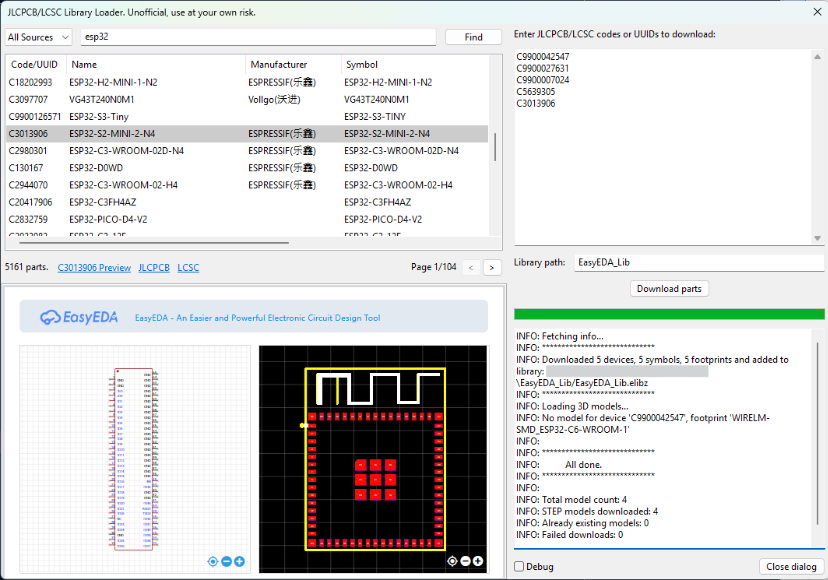Select row C130167 ESP32-D0WD
828x580 pixels.
[247, 168]
